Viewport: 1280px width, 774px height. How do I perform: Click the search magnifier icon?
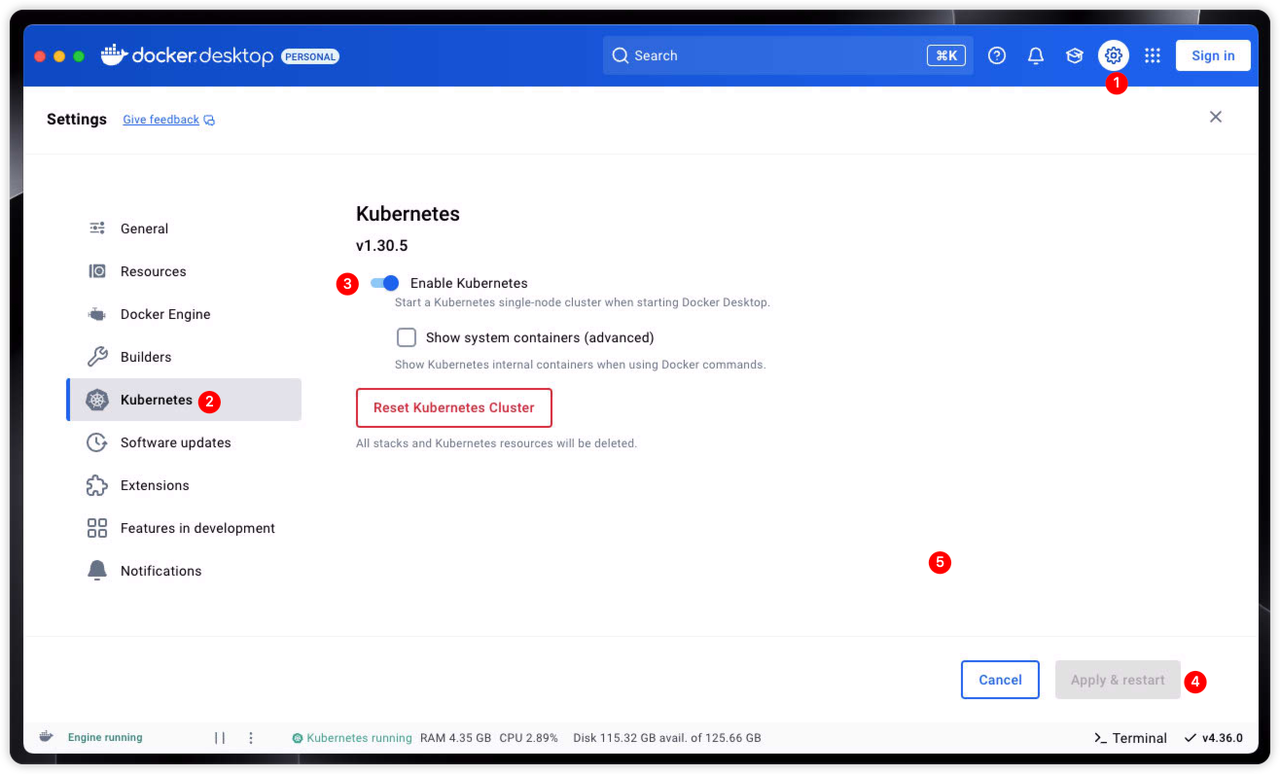(620, 56)
